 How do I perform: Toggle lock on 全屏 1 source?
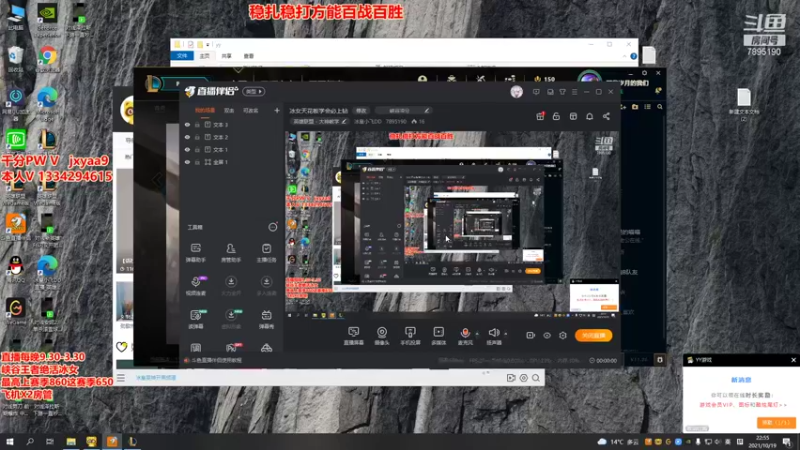197,162
